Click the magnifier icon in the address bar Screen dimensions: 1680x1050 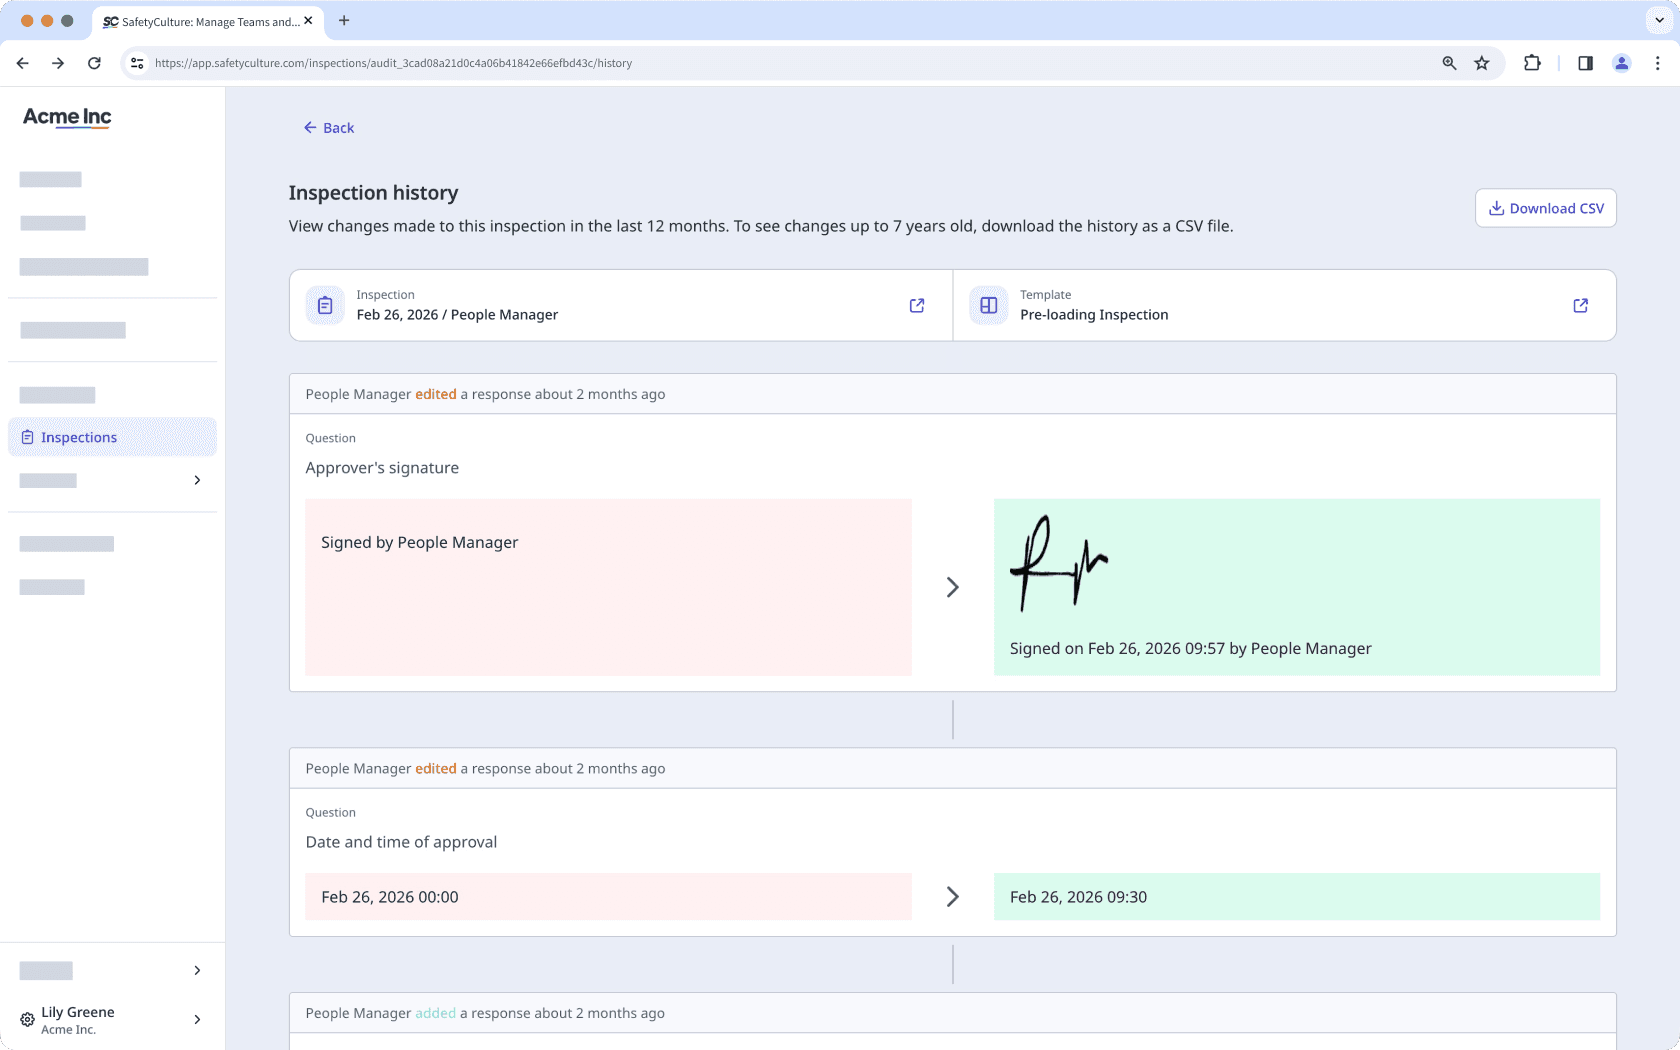coord(1449,62)
